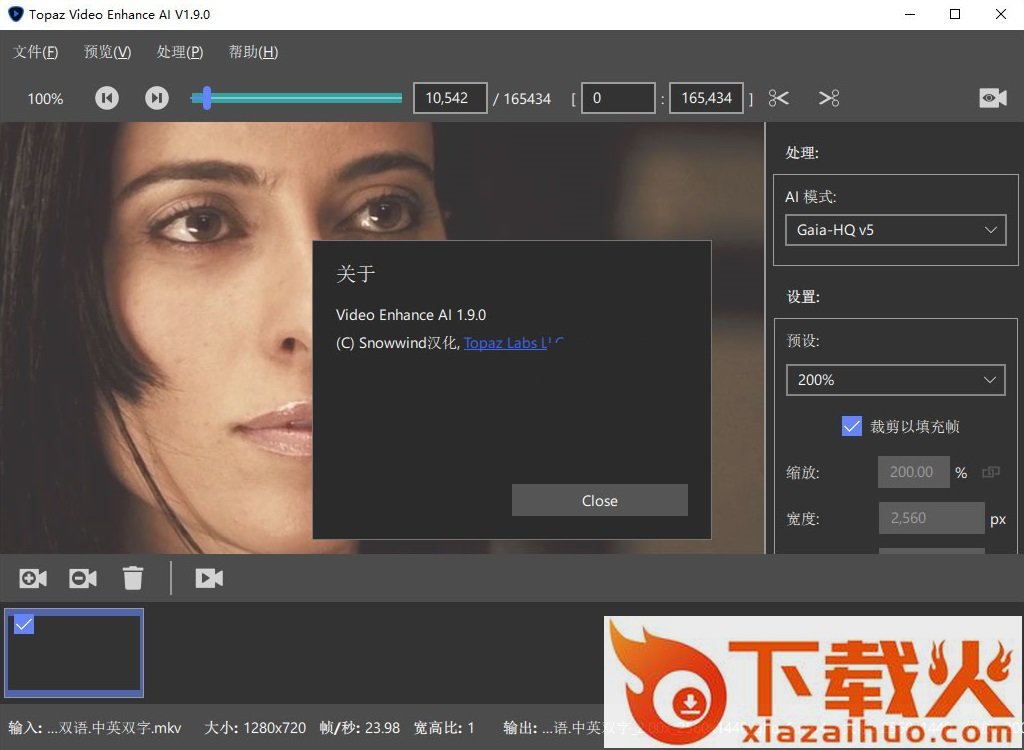Click the current frame field 10,542
Viewport: 1024px width, 750px height.
click(450, 98)
